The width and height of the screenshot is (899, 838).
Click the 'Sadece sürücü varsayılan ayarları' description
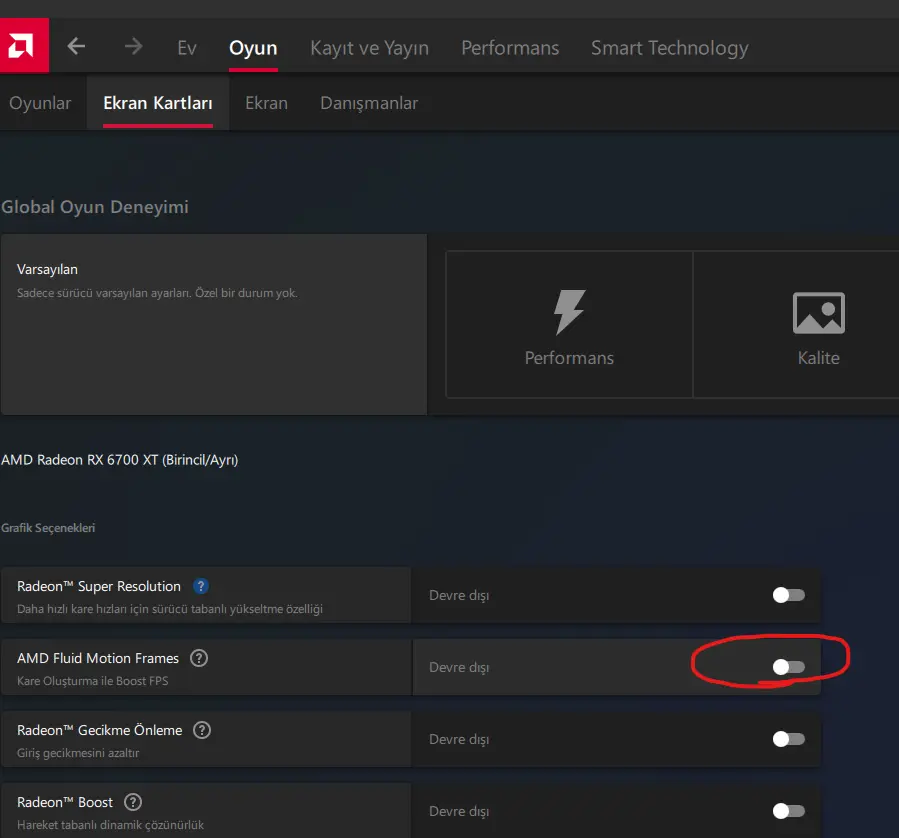157,293
